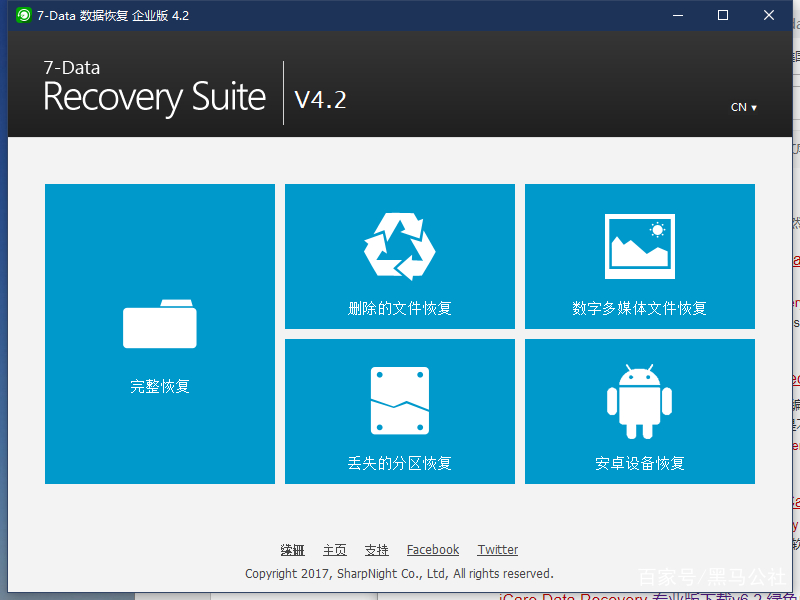Select the 完整恢复 label
Image resolution: width=800 pixels, height=600 pixels.
[160, 386]
